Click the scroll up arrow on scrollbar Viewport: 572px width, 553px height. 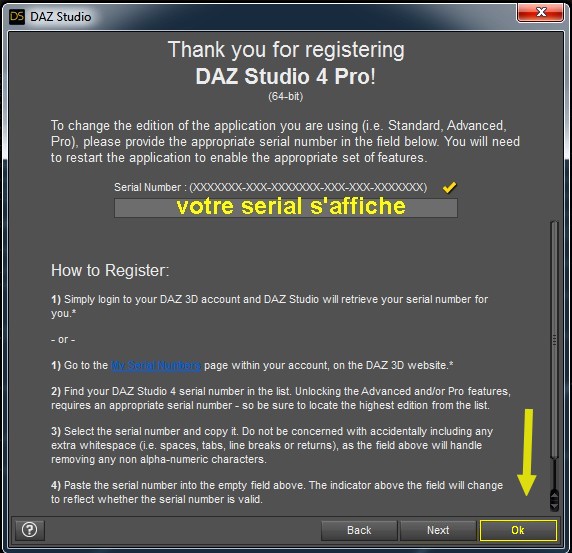point(554,496)
